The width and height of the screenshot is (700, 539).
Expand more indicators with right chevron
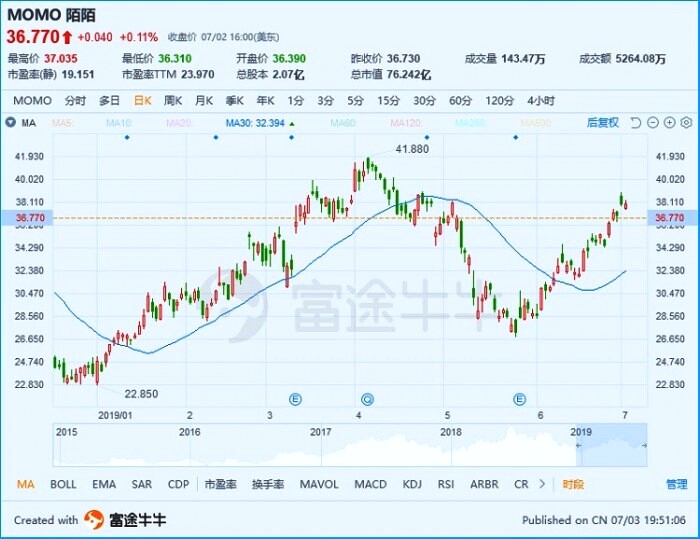(x=542, y=484)
